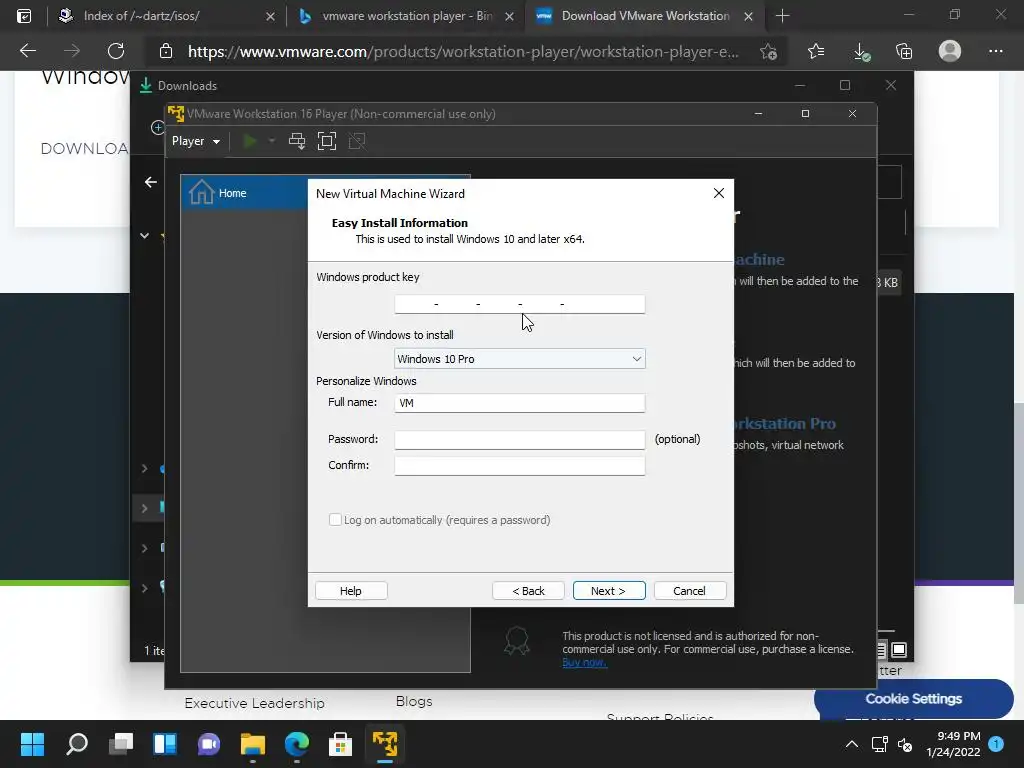Click the Enter full screen mode icon
Image resolution: width=1024 pixels, height=768 pixels.
[x=327, y=141]
